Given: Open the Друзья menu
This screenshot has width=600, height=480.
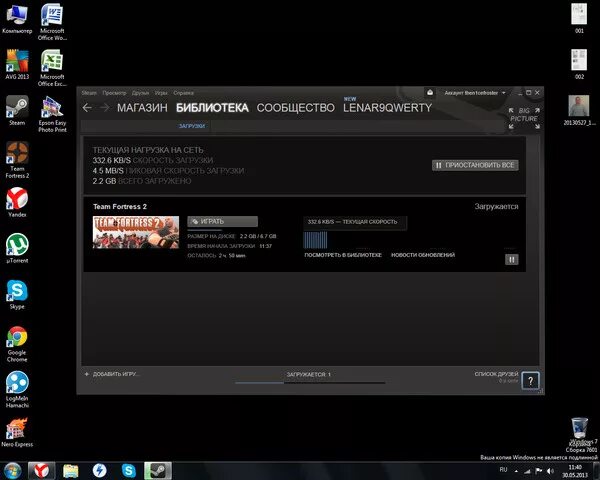Looking at the screenshot, I should (x=140, y=93).
